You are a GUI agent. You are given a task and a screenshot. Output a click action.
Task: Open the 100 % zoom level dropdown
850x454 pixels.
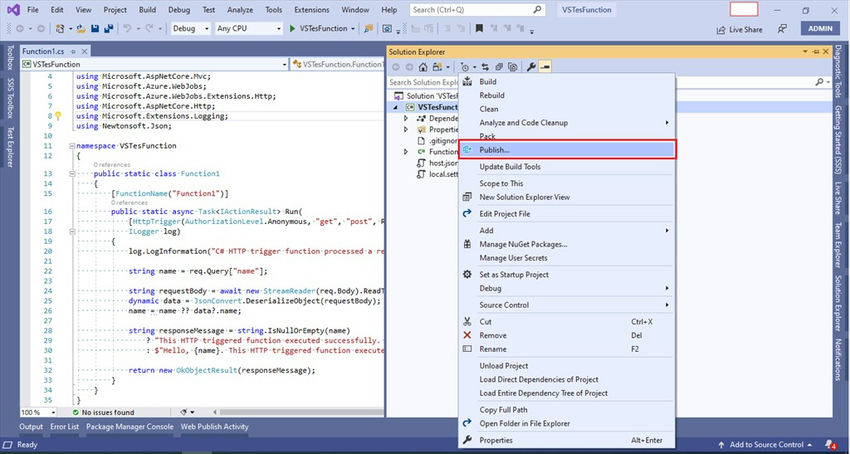point(36,412)
